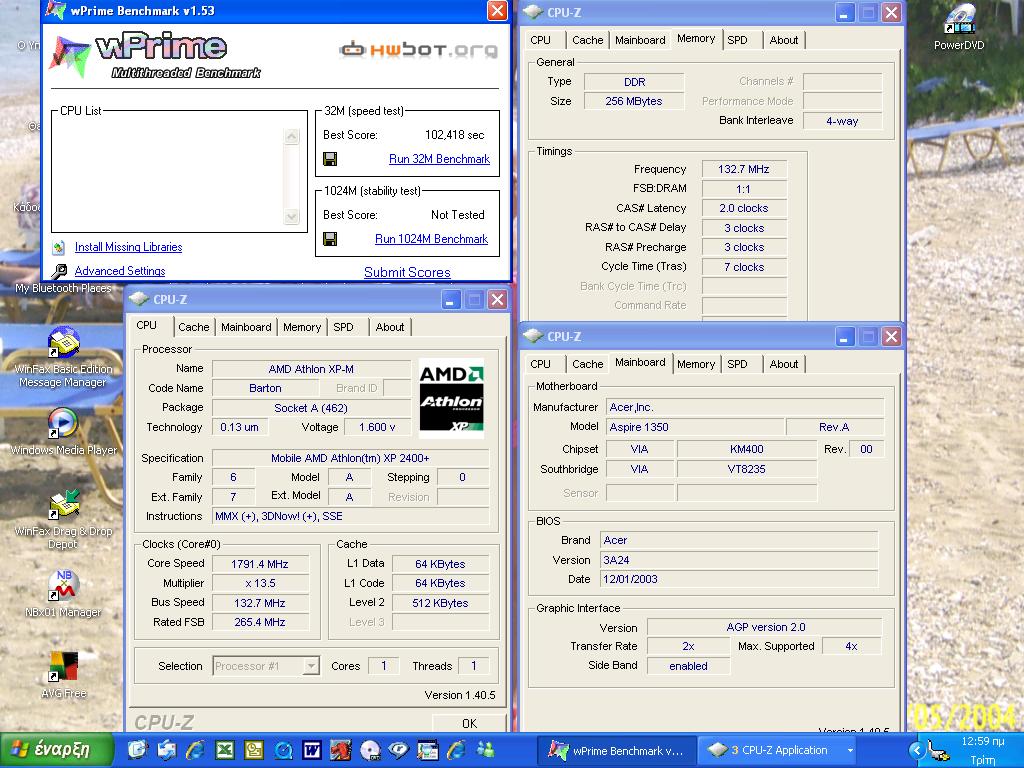Click the CD disc quick launch icon

coord(370,750)
